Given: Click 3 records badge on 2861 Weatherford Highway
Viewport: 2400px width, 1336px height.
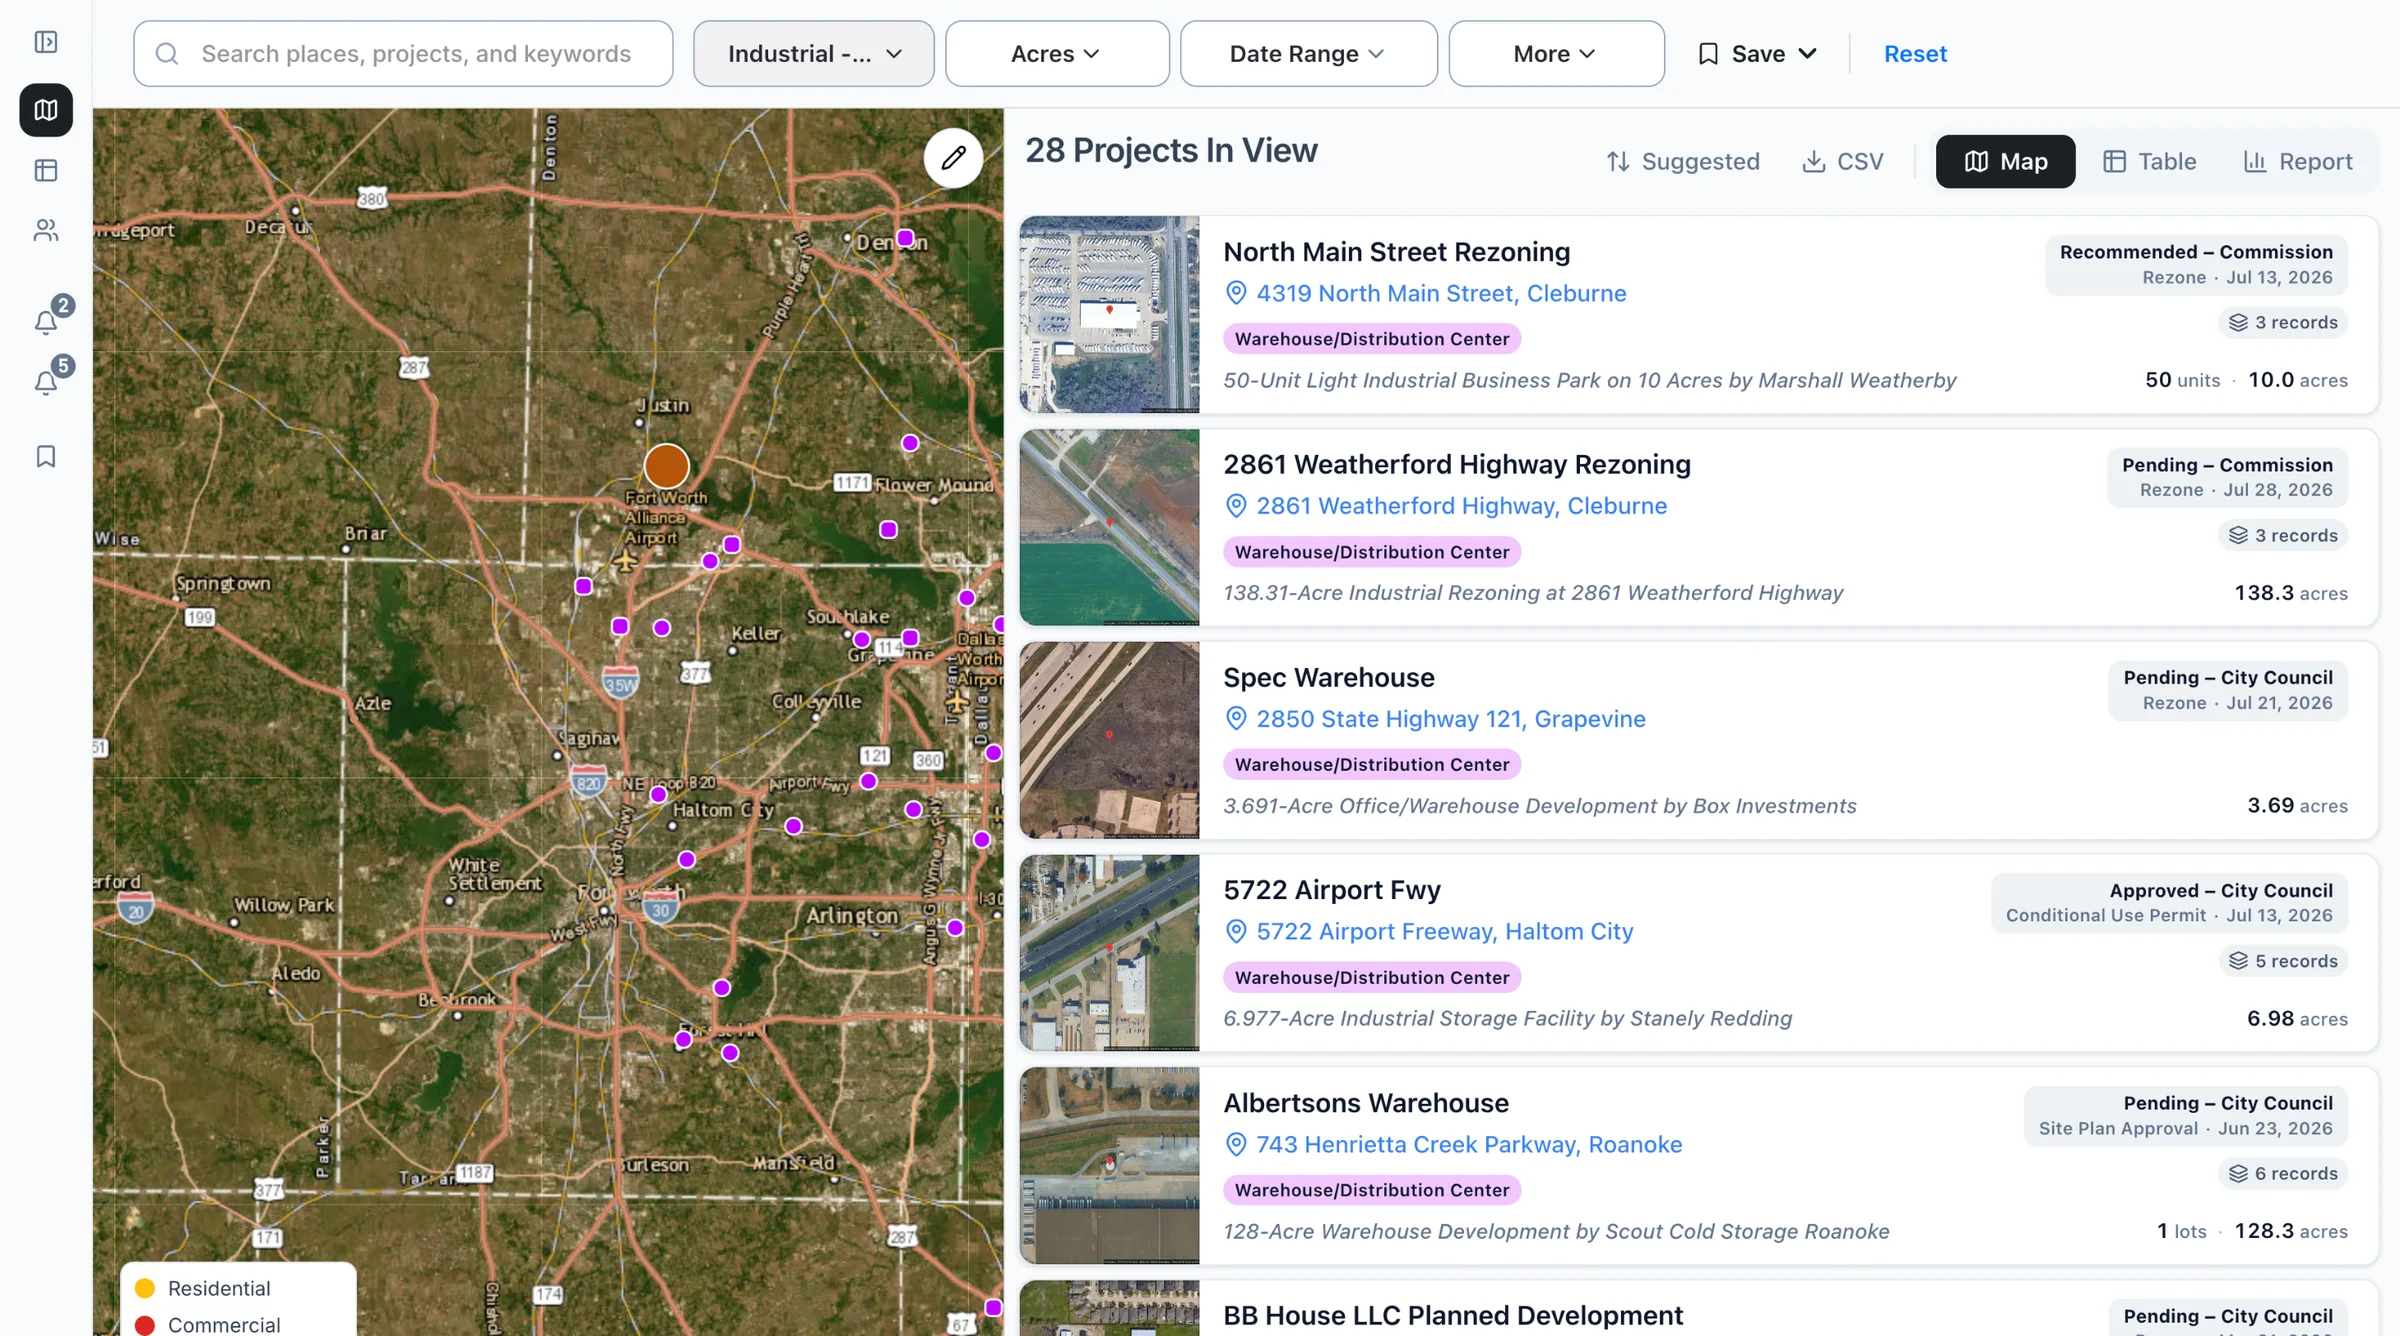Looking at the screenshot, I should click(2282, 535).
